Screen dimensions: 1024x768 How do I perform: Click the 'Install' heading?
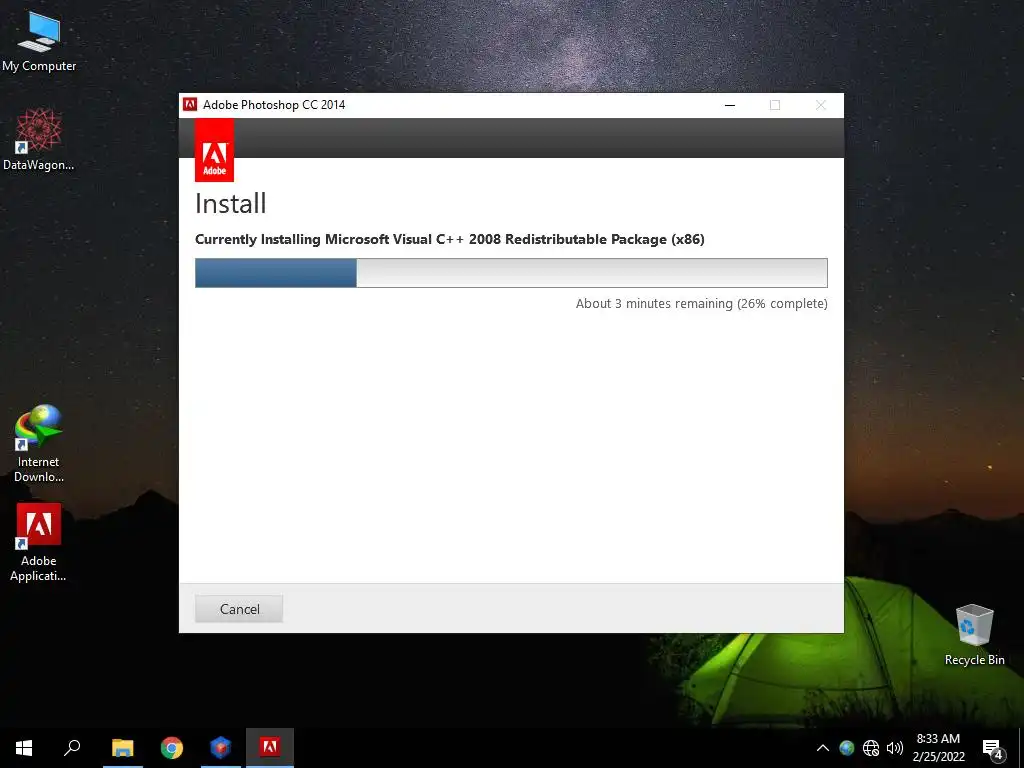231,204
